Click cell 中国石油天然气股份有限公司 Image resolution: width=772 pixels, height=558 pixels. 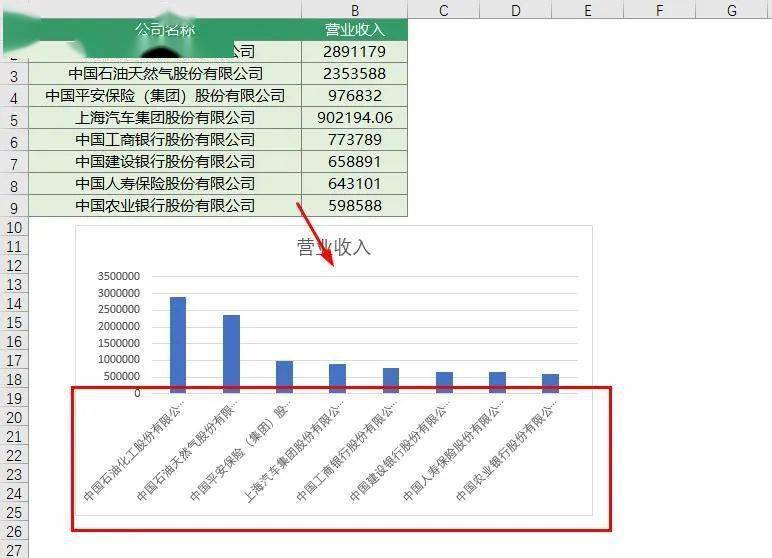click(165, 73)
